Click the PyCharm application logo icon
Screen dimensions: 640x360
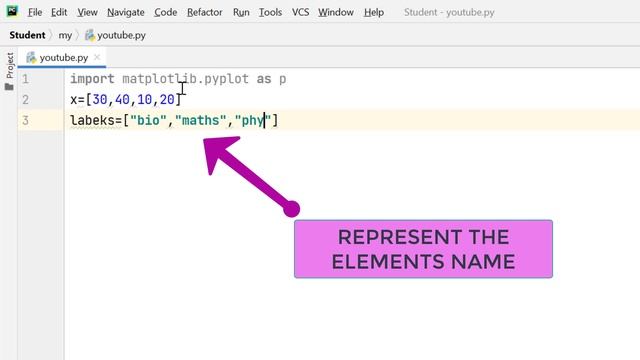[x=12, y=11]
